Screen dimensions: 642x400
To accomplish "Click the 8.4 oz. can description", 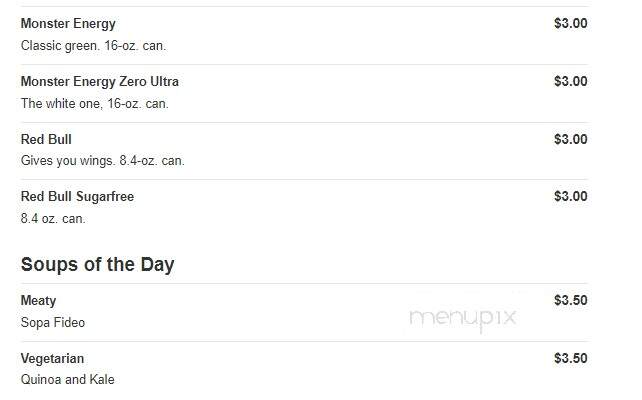I will pyautogui.click(x=53, y=219).
